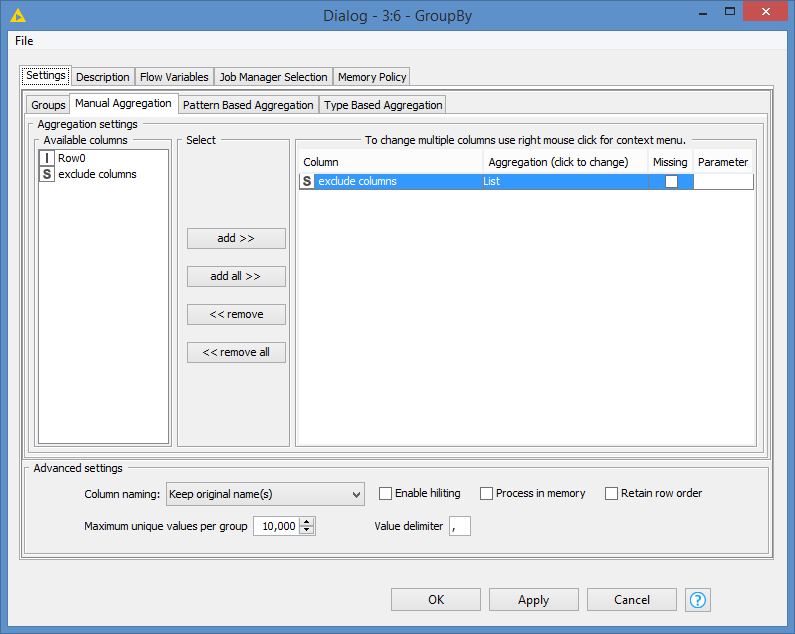
Task: Open Pattern Based Aggregation sub-tab
Action: [x=248, y=105]
